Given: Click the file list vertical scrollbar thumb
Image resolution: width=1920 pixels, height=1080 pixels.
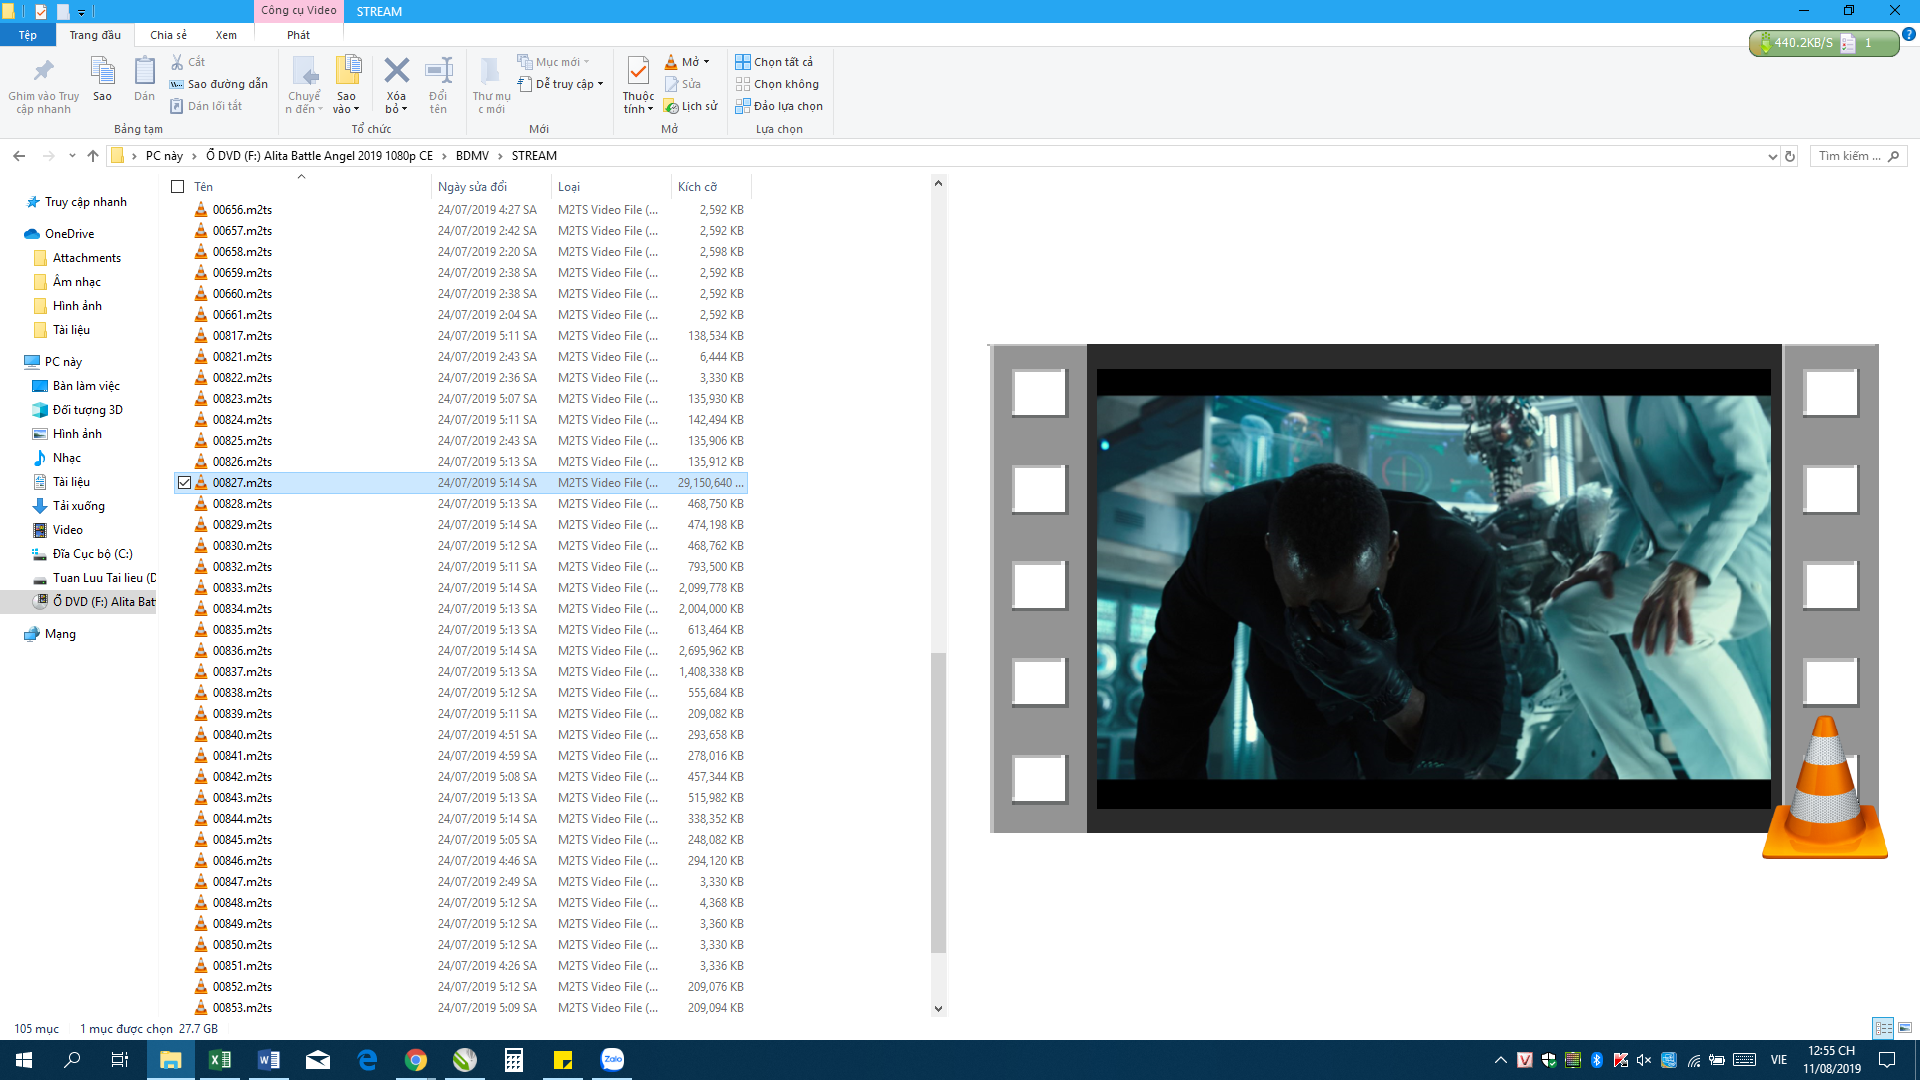Looking at the screenshot, I should (x=938, y=802).
